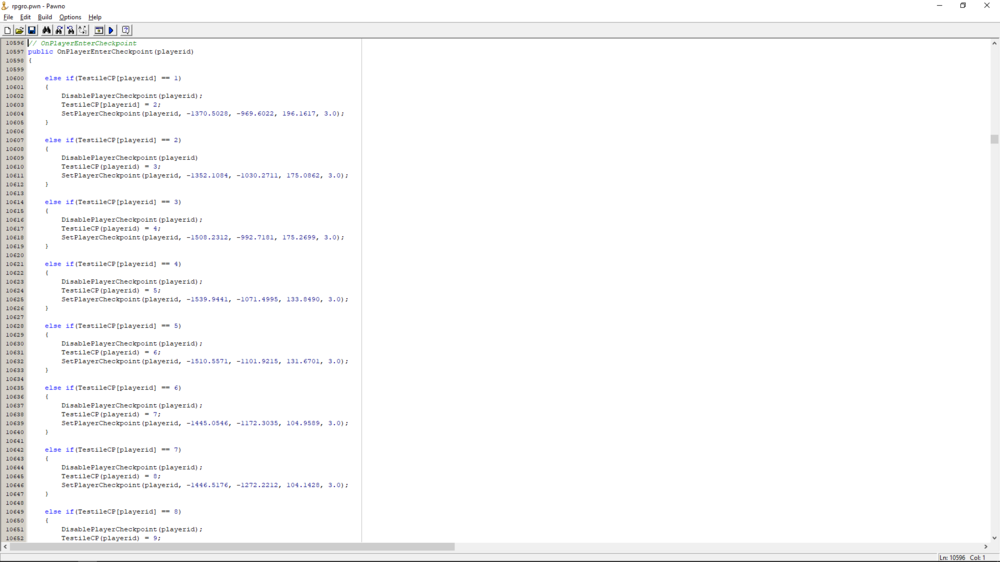The height and width of the screenshot is (562, 1000).
Task: Click line number 10621 in the gutter
Action: [15, 264]
